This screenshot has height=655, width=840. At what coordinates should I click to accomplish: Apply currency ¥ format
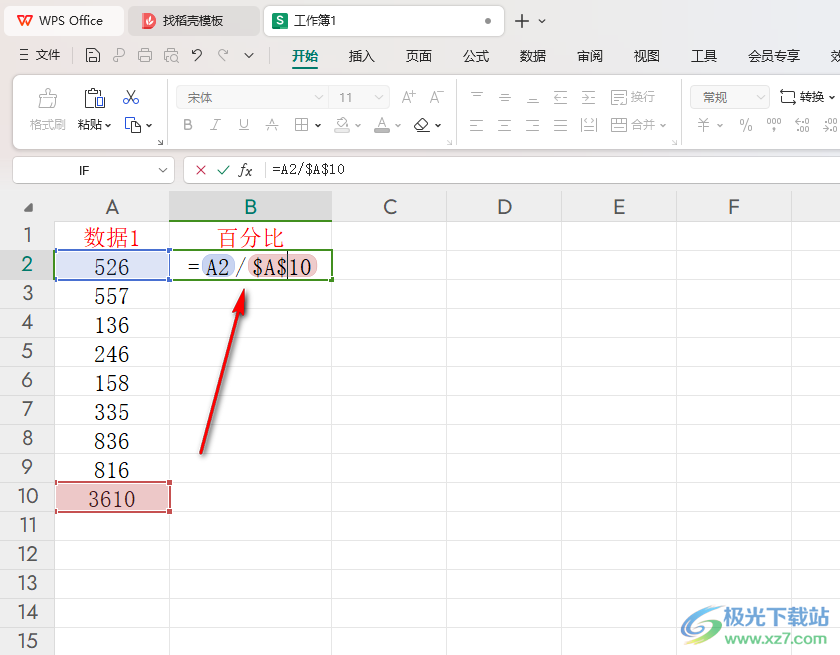(x=703, y=125)
